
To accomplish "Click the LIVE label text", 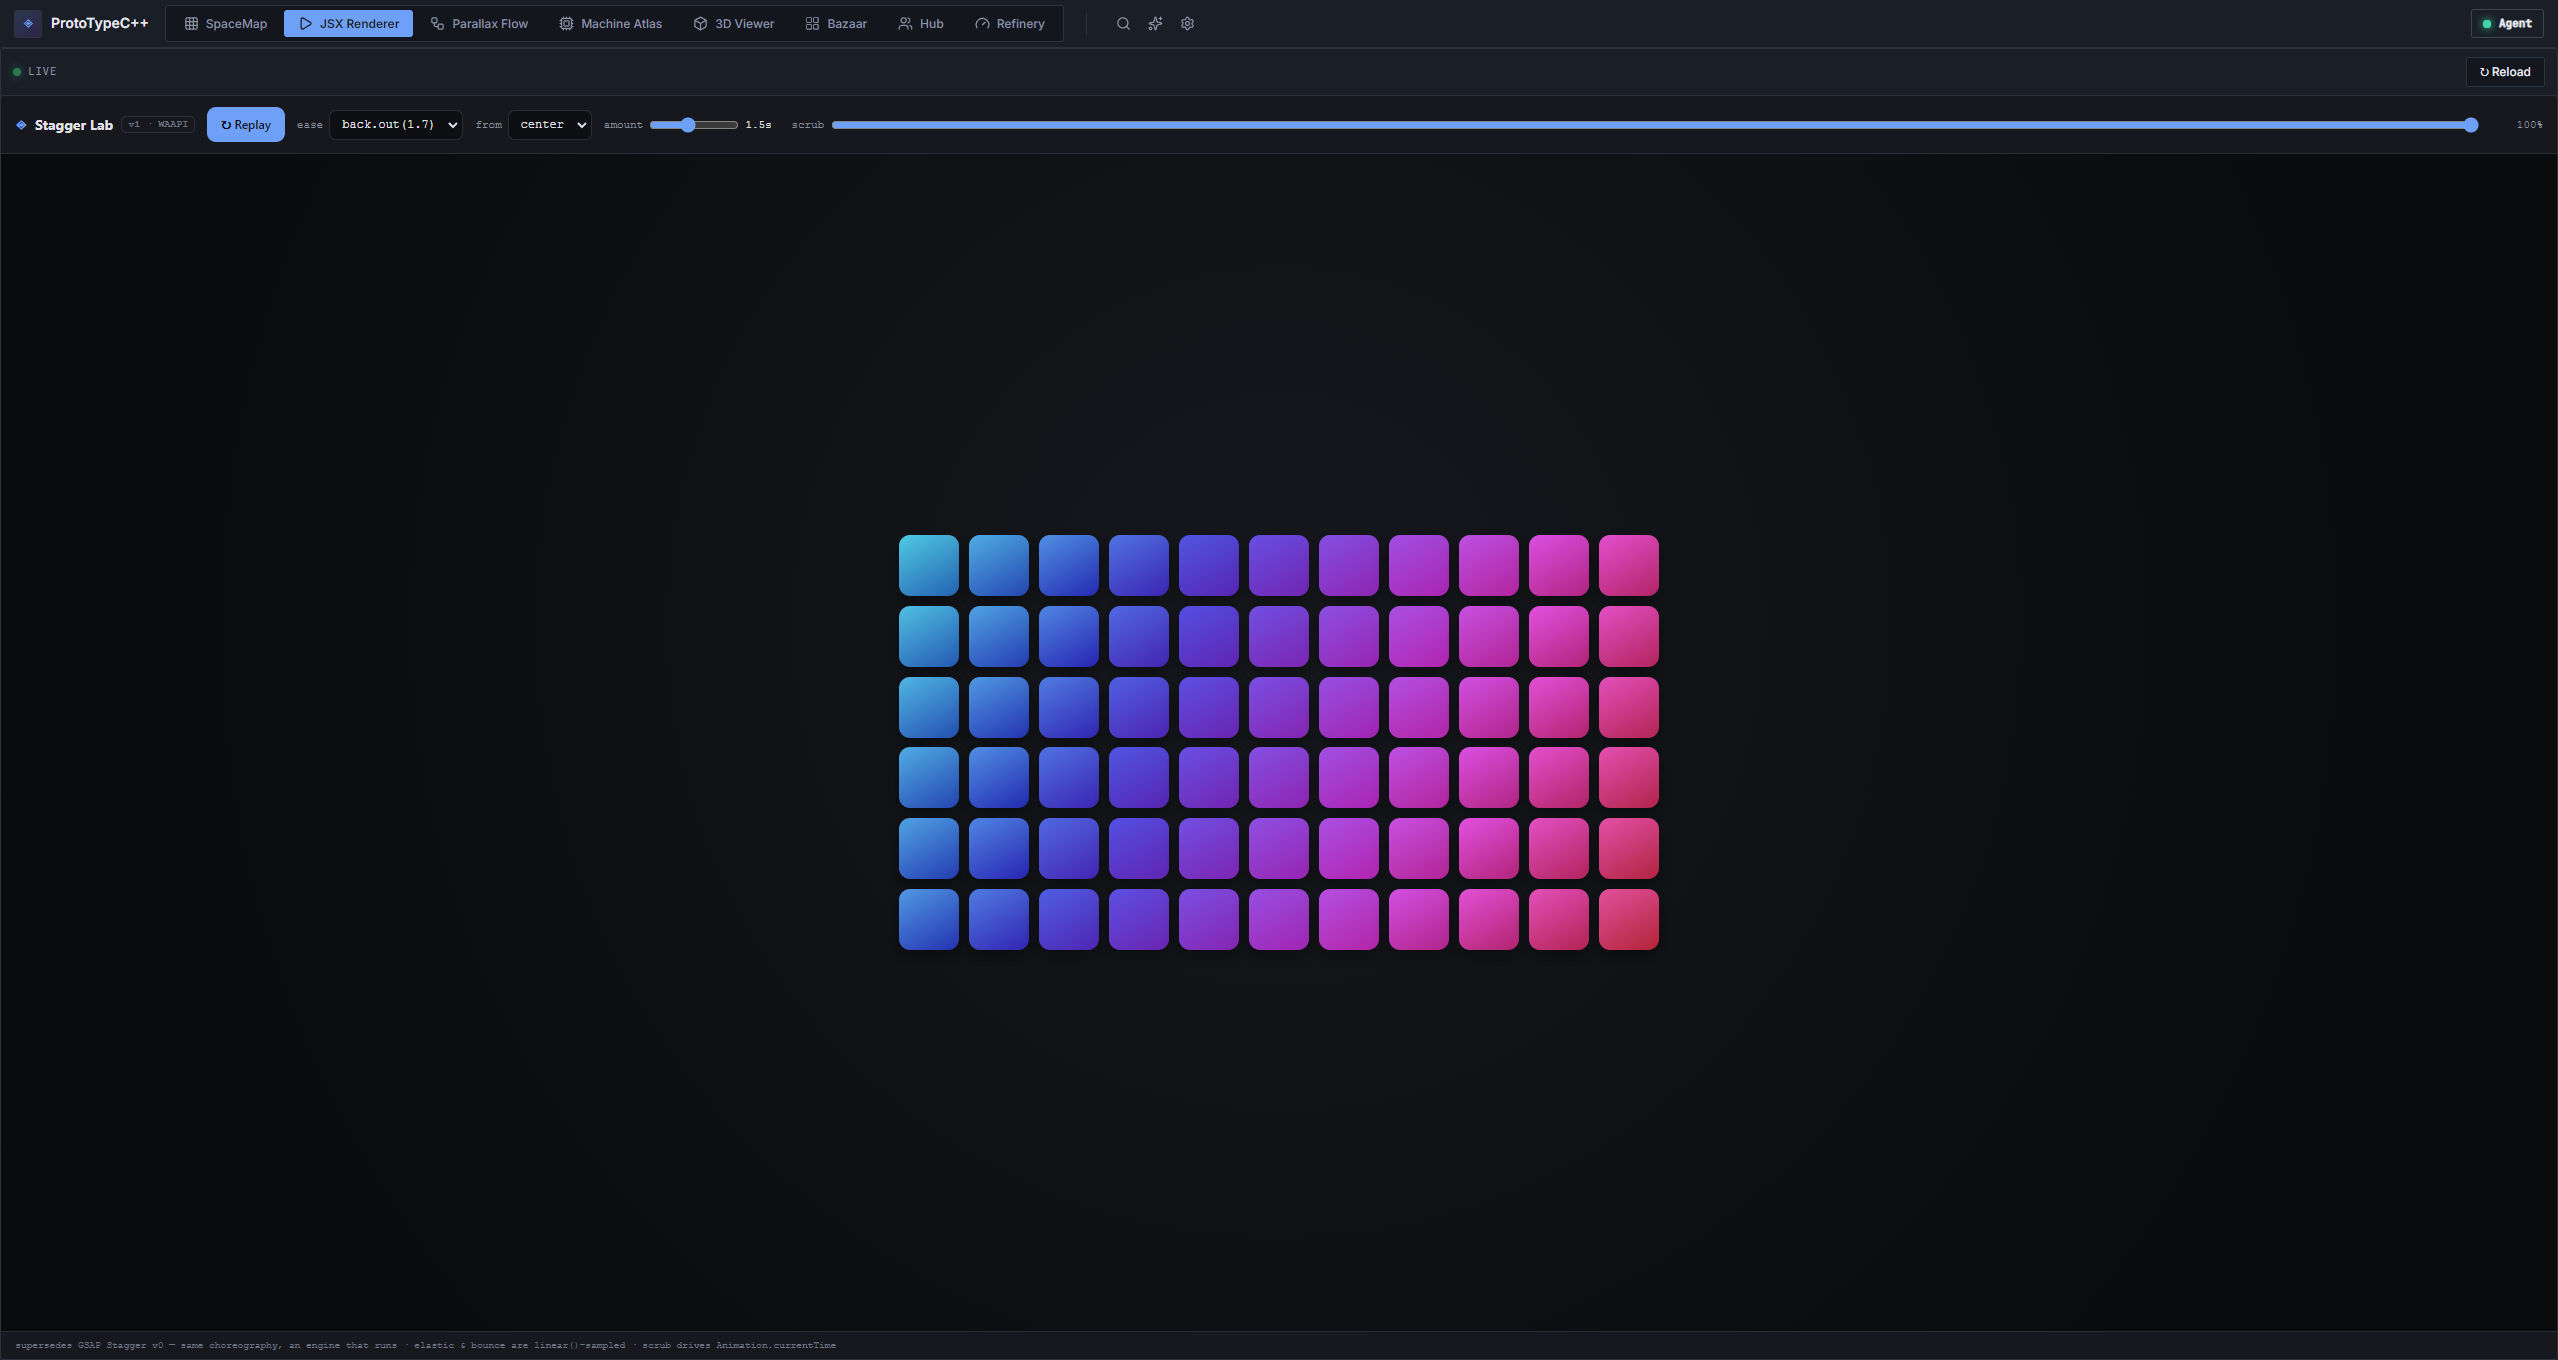I will (42, 72).
